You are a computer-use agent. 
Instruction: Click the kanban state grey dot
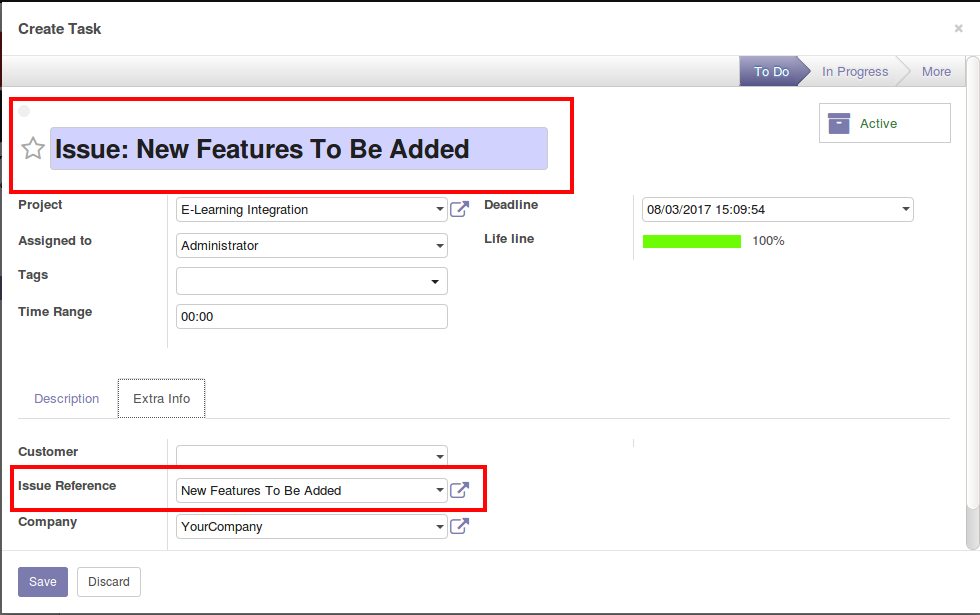point(24,111)
